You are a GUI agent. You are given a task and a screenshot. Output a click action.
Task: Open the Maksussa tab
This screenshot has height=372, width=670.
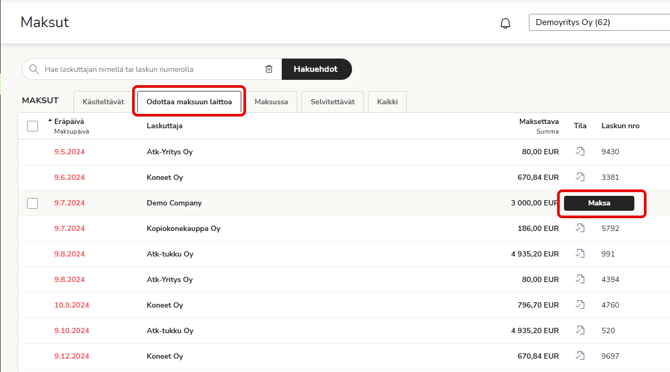(x=271, y=102)
